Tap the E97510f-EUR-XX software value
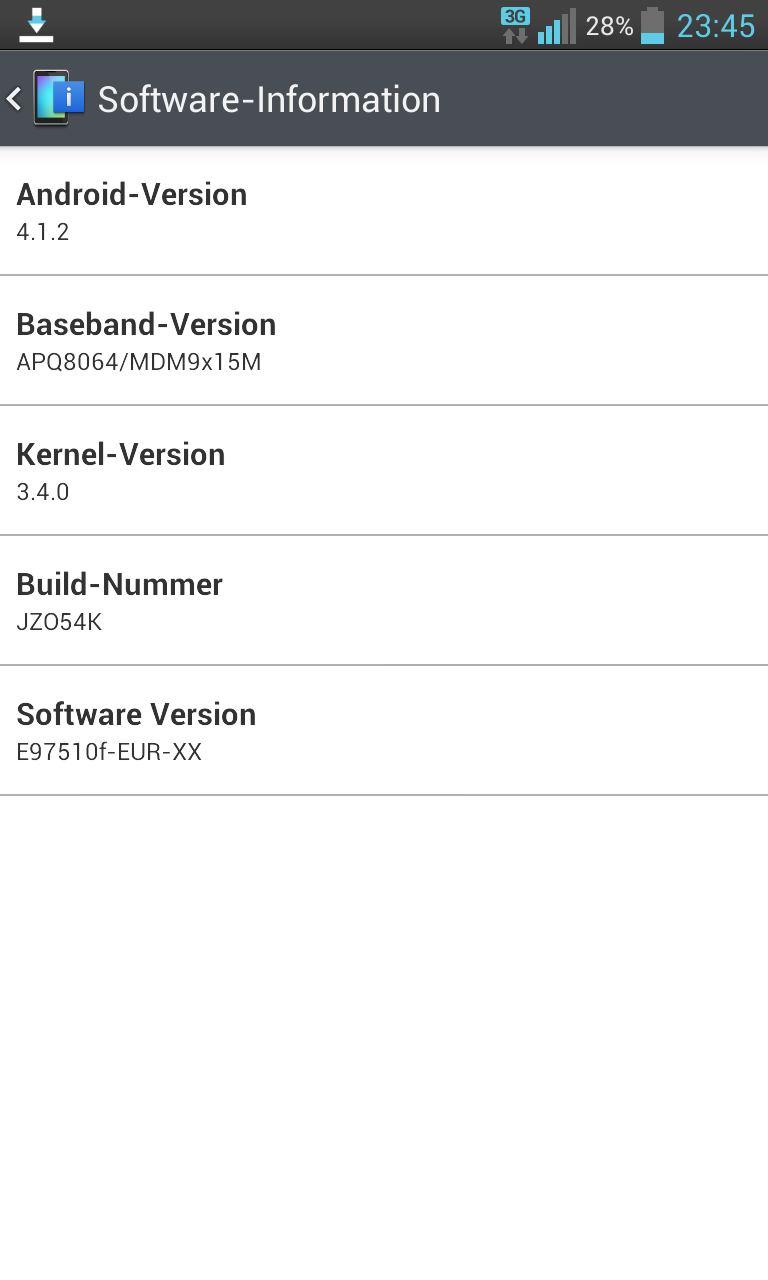This screenshot has width=768, height=1280. (x=109, y=752)
